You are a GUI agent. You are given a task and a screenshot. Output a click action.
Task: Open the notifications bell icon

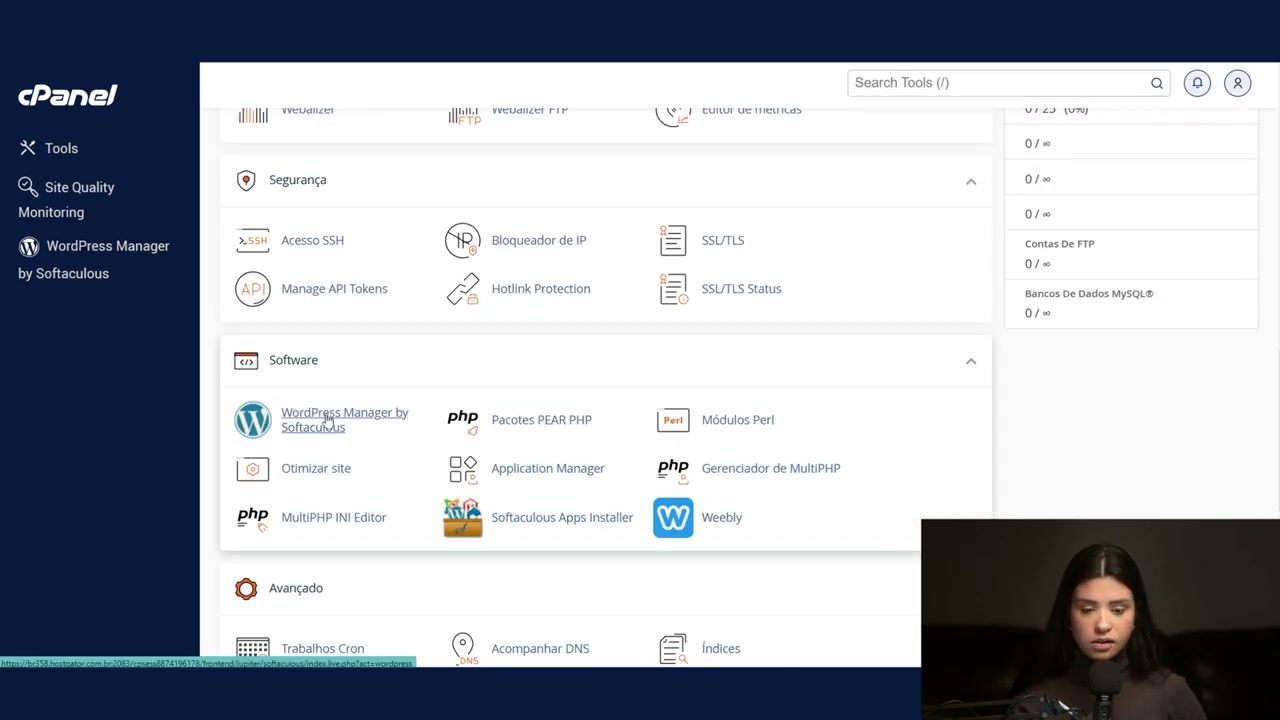coord(1197,83)
